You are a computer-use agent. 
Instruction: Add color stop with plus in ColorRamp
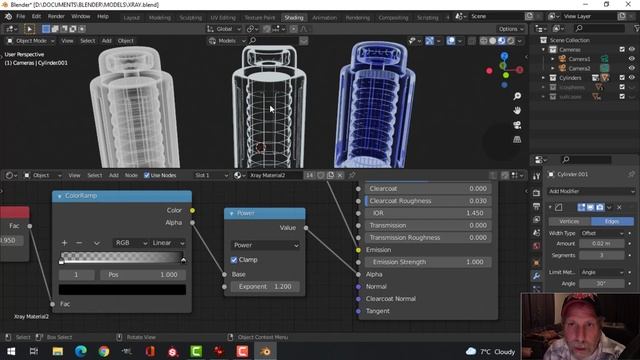pyautogui.click(x=64, y=243)
